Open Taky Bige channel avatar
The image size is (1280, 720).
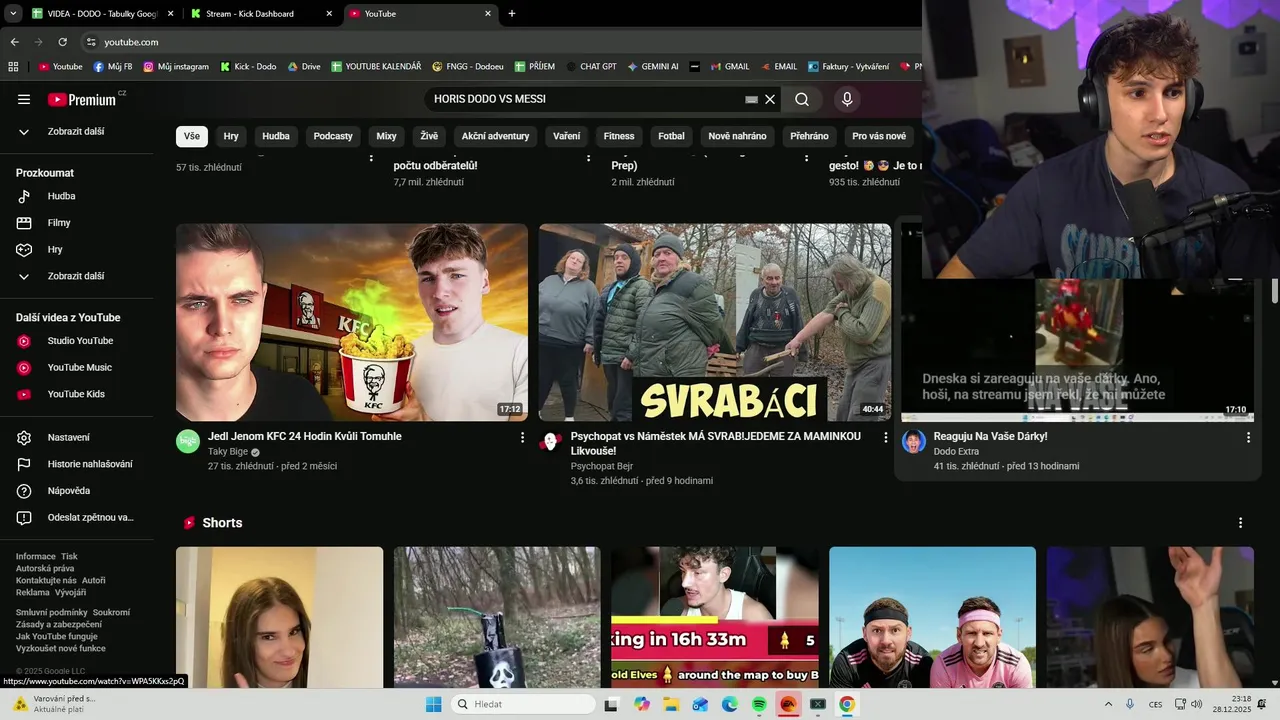click(x=188, y=441)
